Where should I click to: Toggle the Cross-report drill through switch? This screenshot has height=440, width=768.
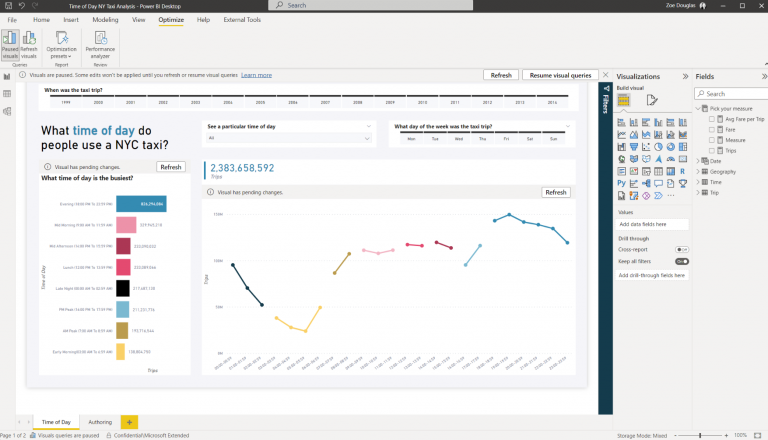tap(682, 249)
